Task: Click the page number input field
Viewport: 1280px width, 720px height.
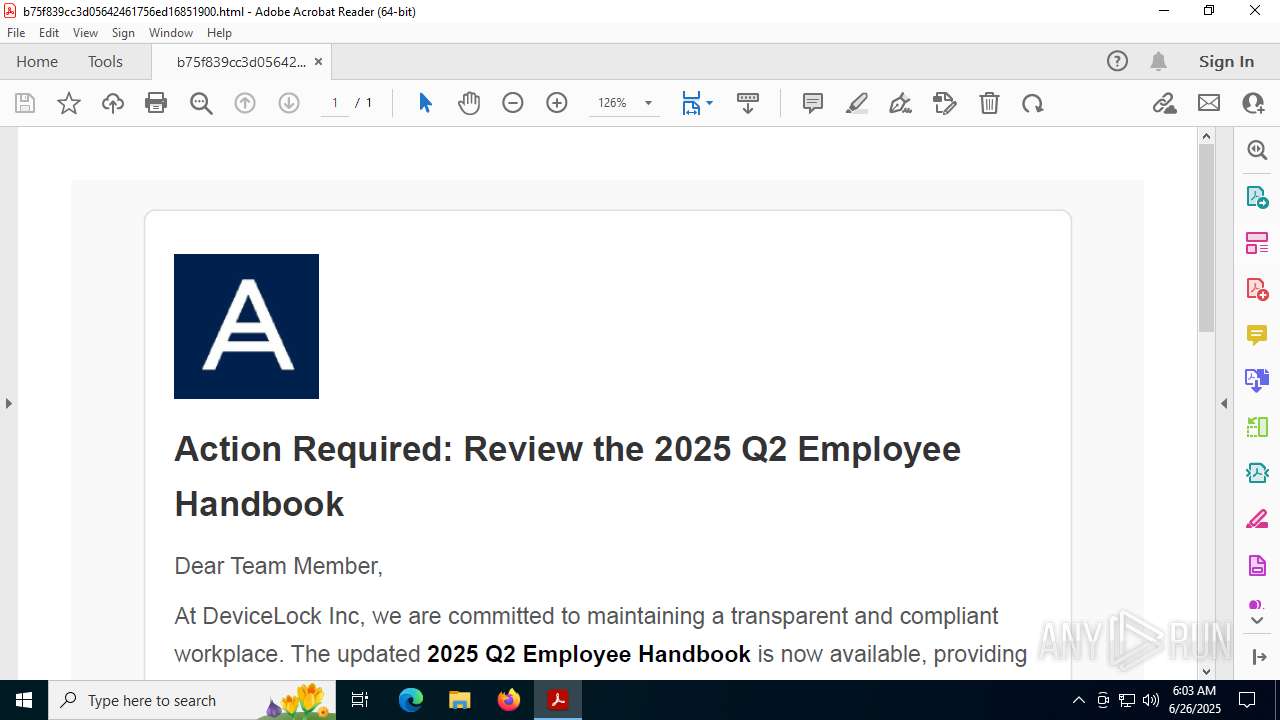Action: (x=335, y=103)
